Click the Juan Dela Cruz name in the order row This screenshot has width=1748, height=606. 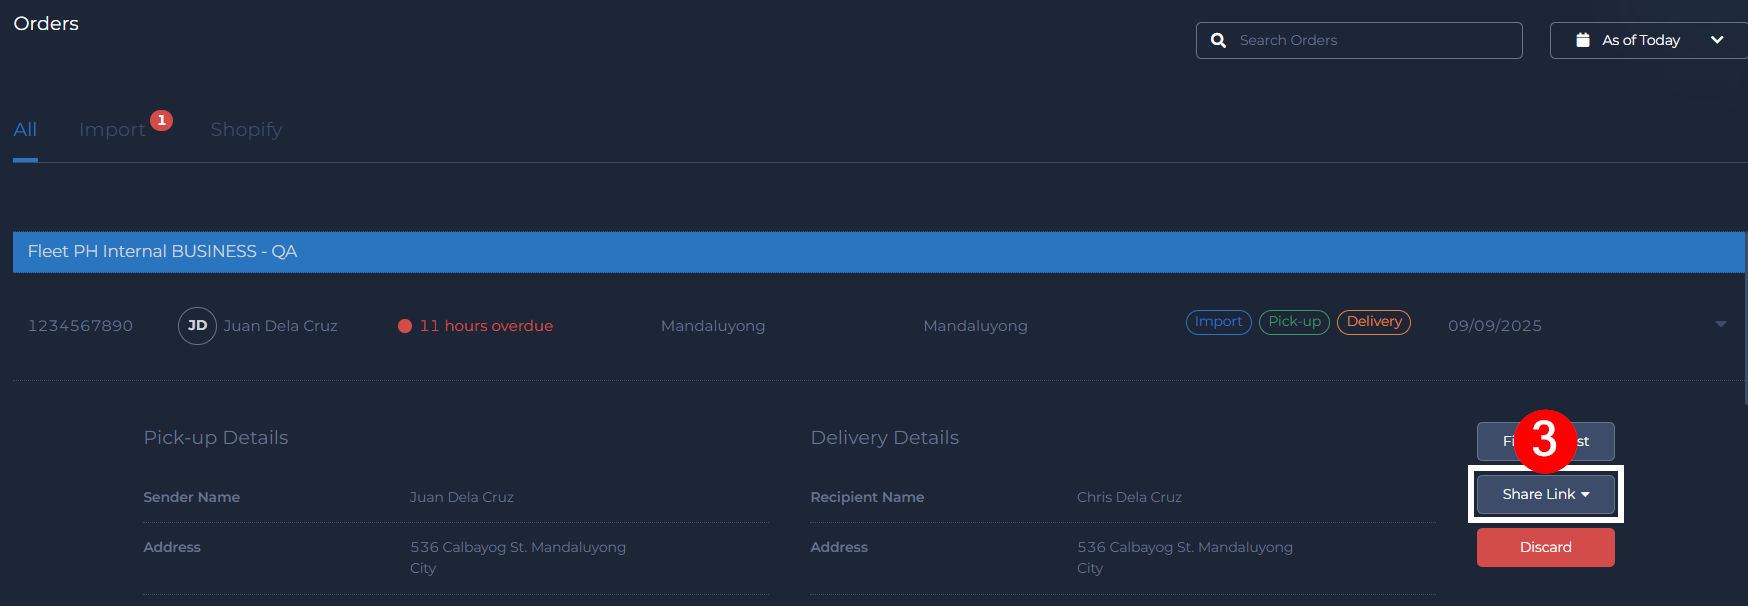(280, 326)
